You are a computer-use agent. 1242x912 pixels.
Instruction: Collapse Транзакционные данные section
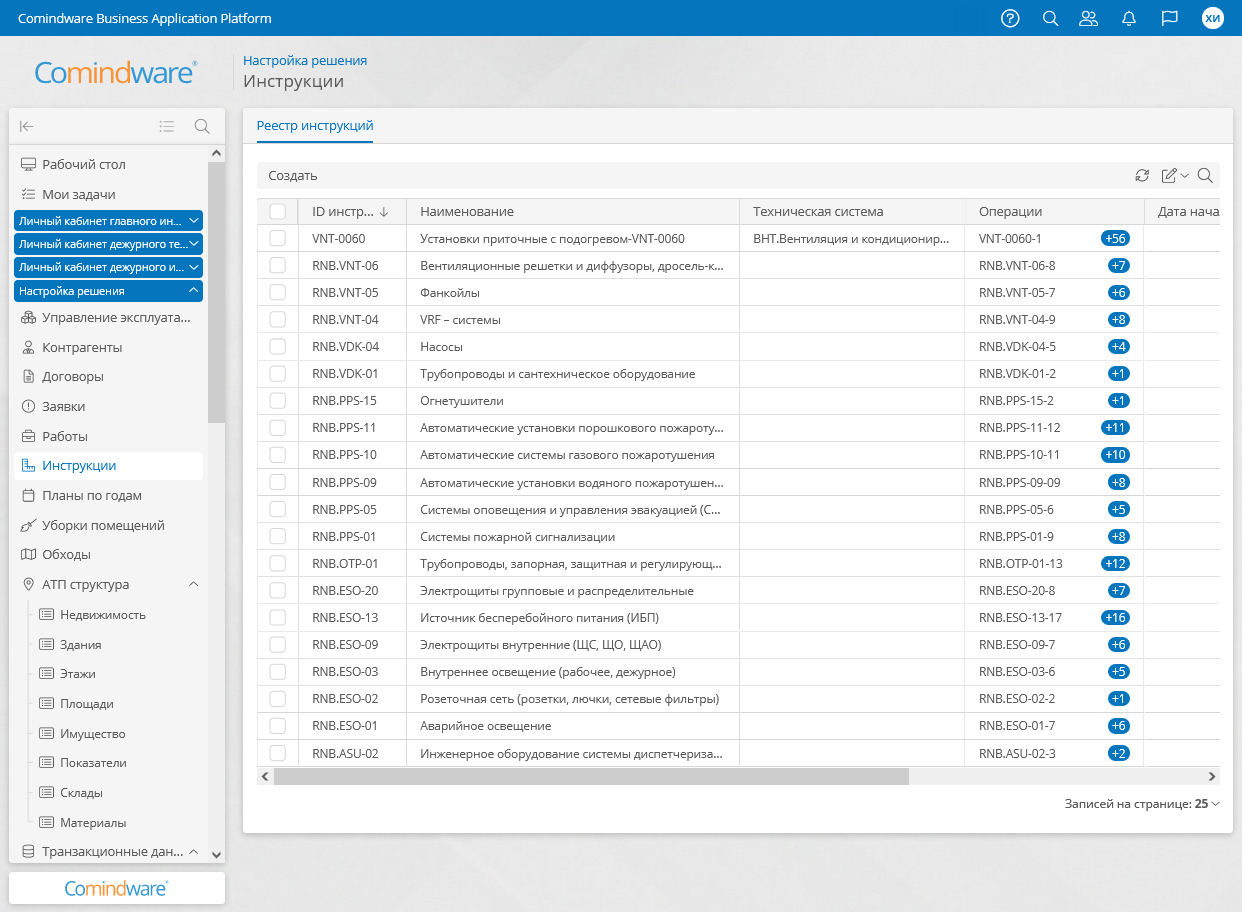coord(194,852)
